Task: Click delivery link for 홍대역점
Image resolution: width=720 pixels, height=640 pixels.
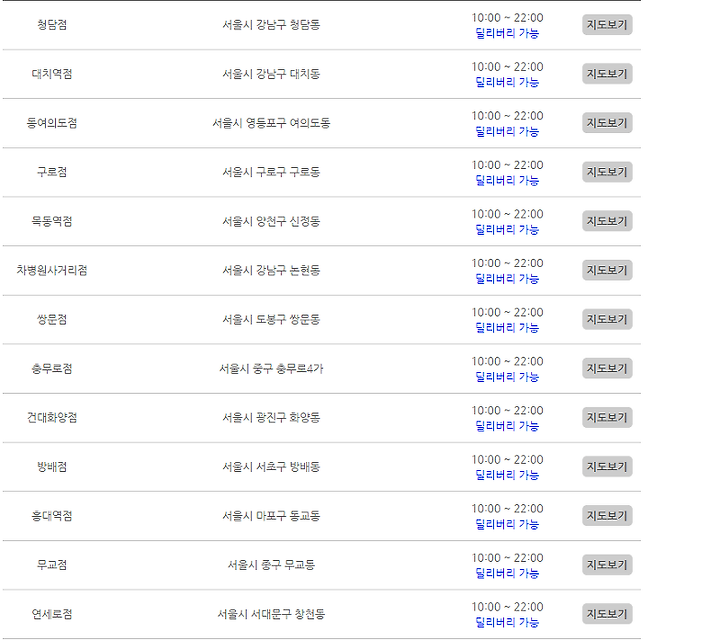Action: click(507, 524)
